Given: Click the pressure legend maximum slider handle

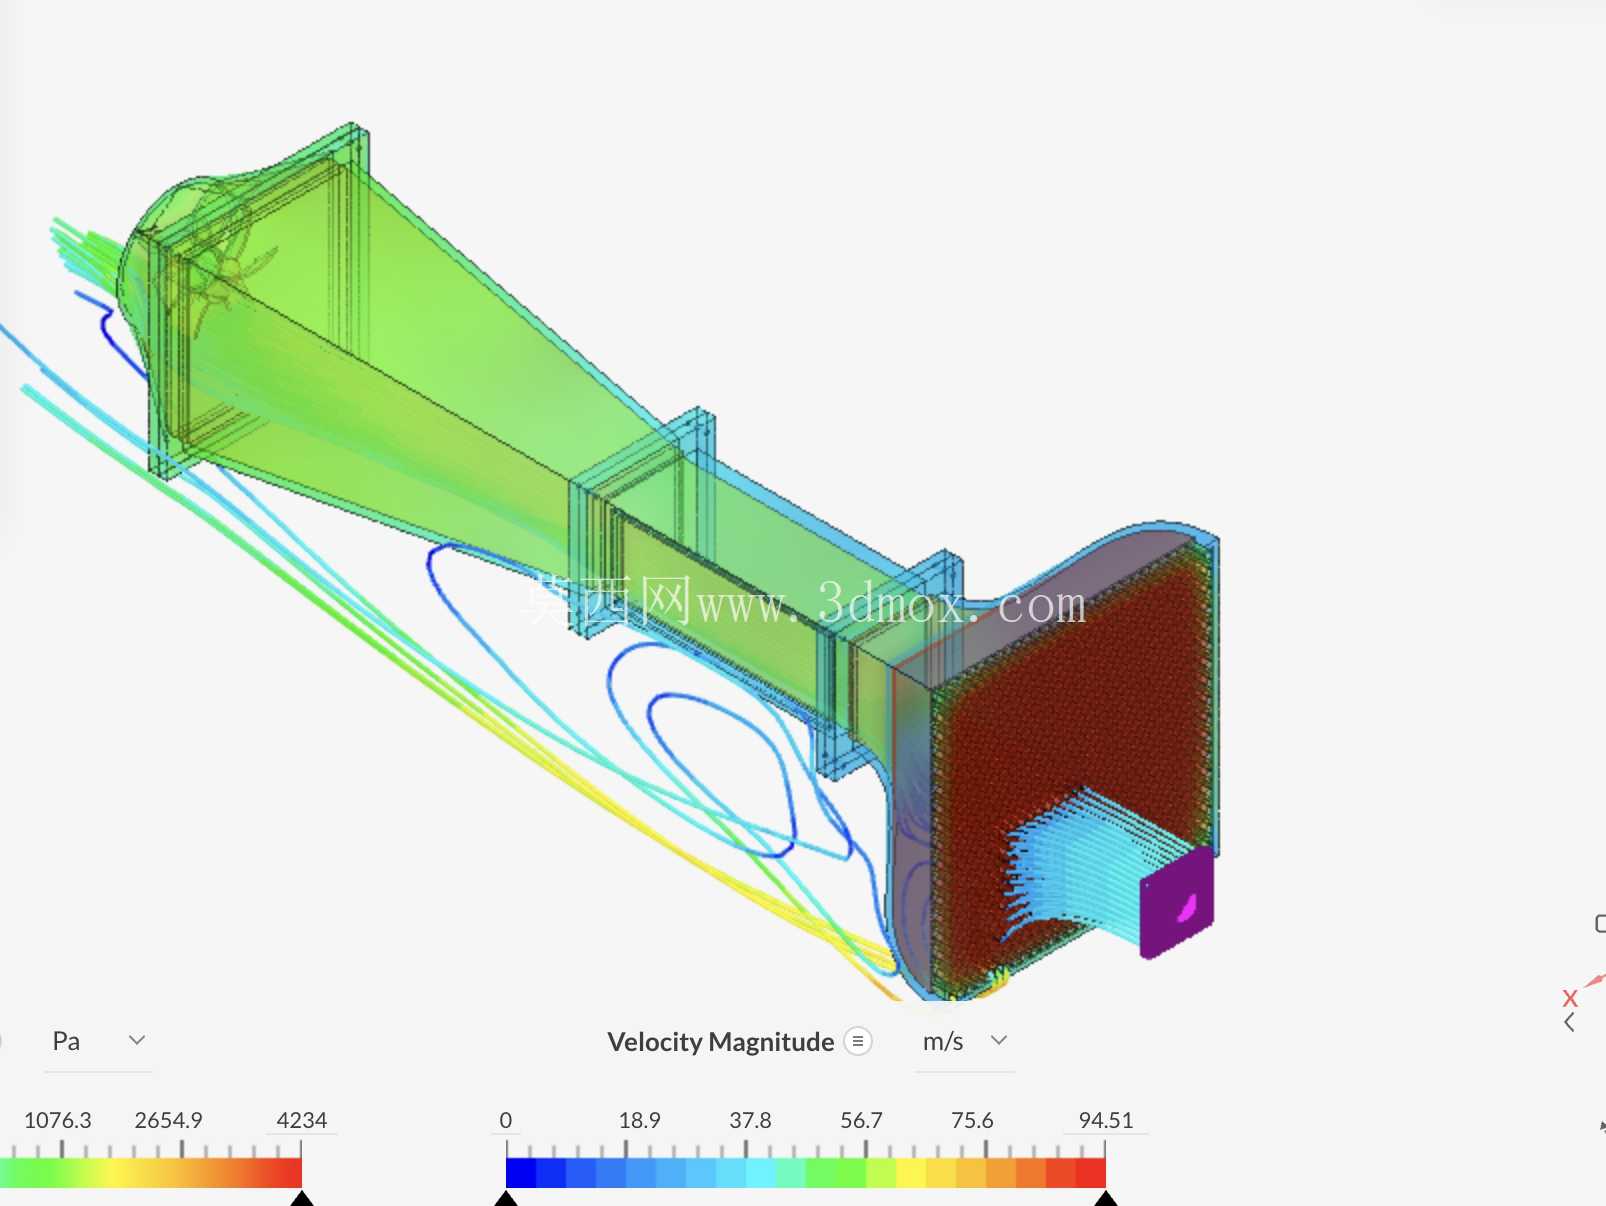Looking at the screenshot, I should tap(302, 1198).
